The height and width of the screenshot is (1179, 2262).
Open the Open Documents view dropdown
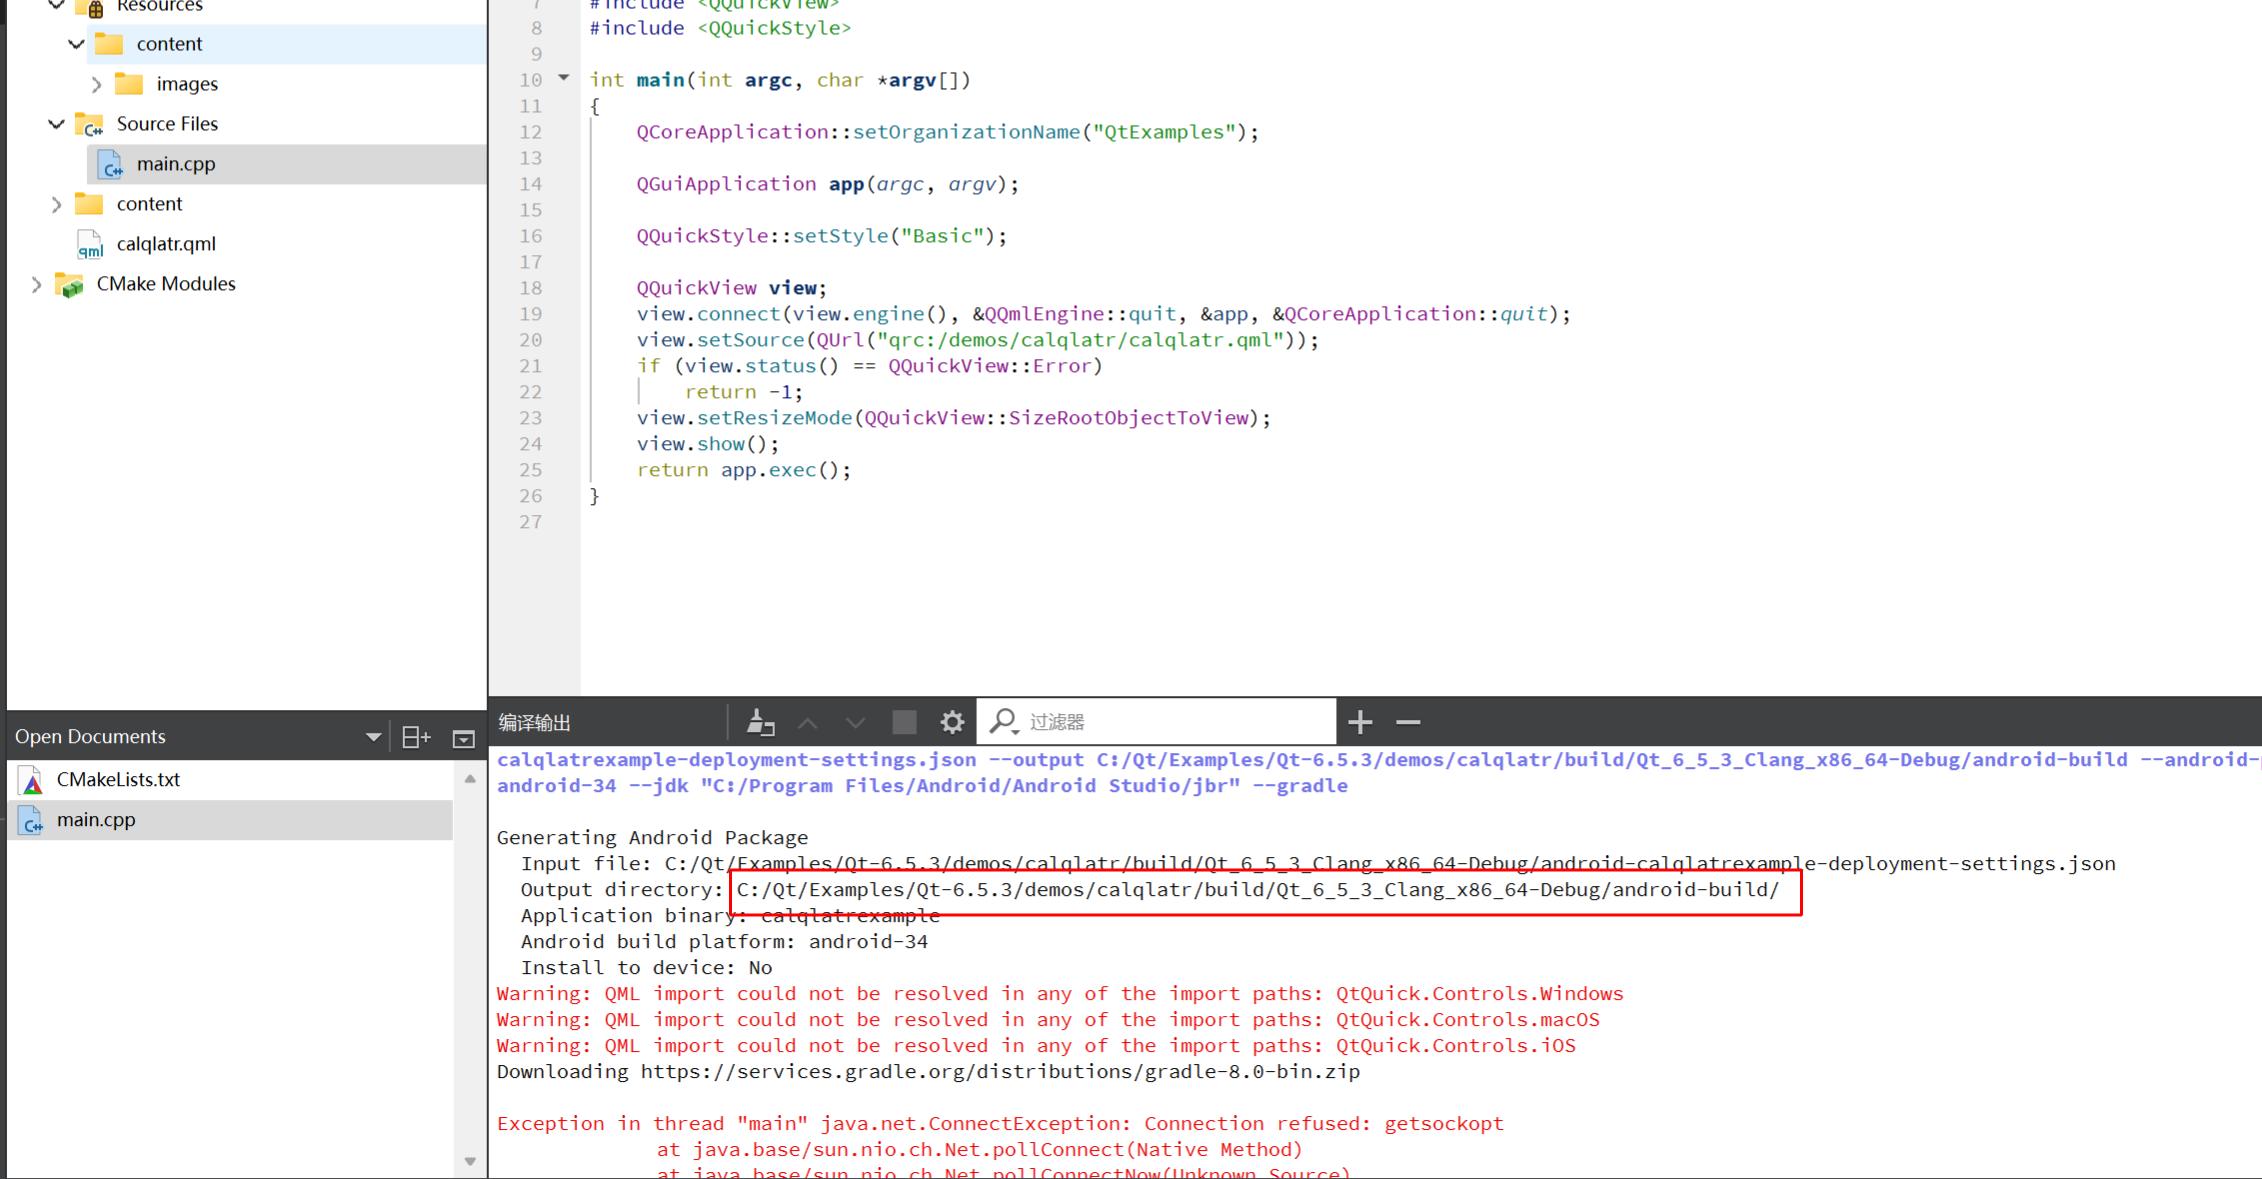(x=373, y=738)
